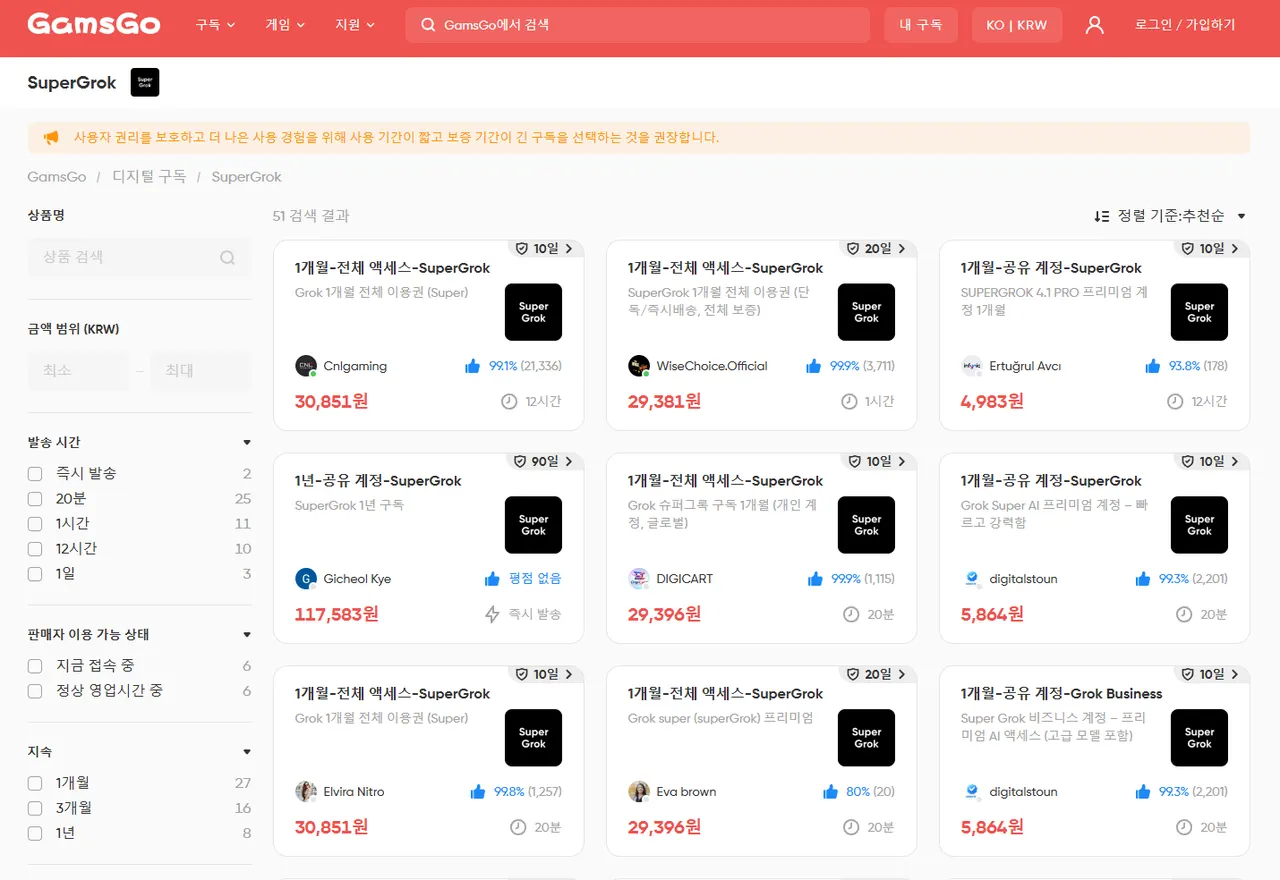Viewport: 1280px width, 880px height.
Task: Click the DIGICART seller avatar
Action: 639,579
